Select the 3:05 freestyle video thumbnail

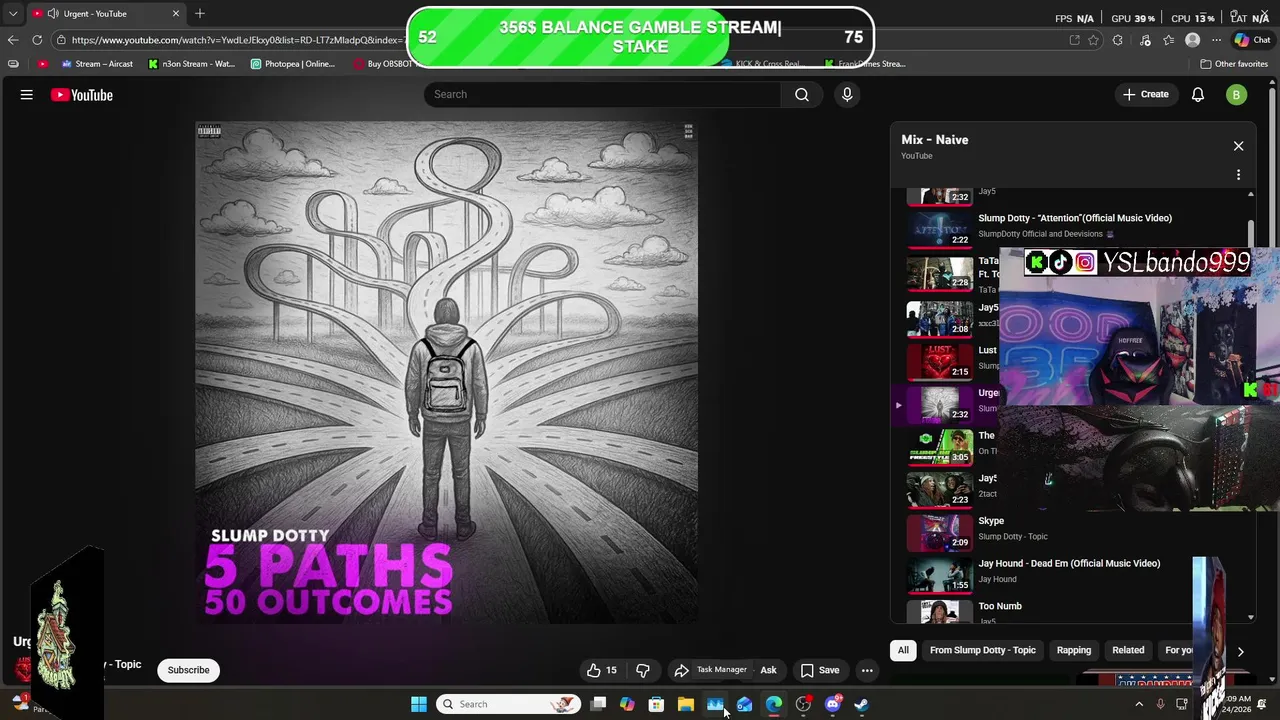tap(940, 447)
